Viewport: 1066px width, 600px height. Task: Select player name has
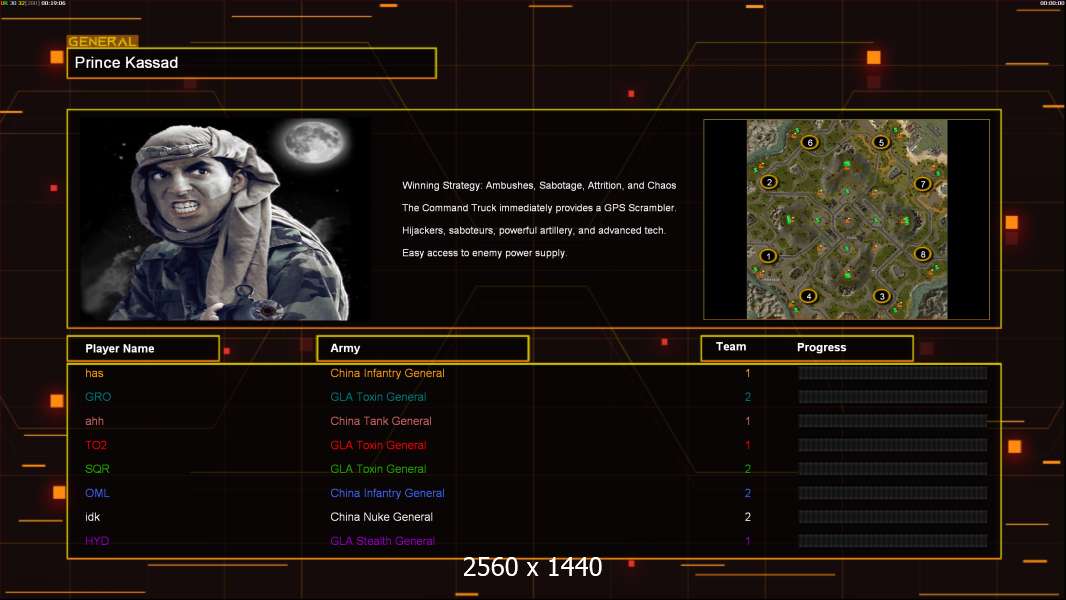tap(94, 373)
